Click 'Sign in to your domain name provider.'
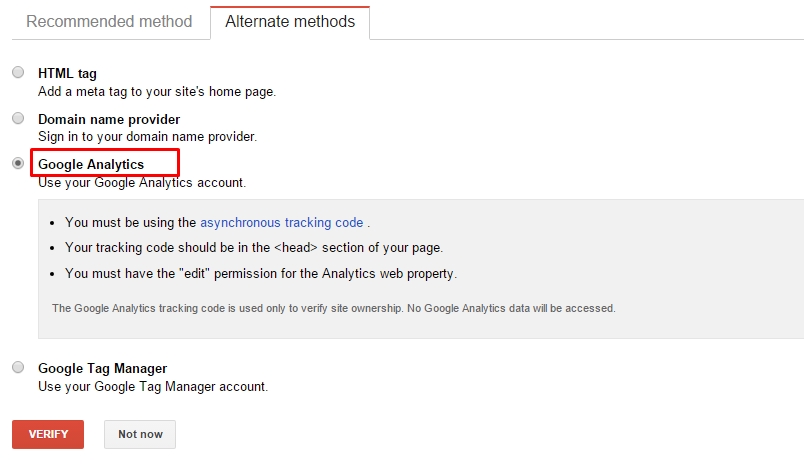This screenshot has height=468, width=804. tap(148, 137)
